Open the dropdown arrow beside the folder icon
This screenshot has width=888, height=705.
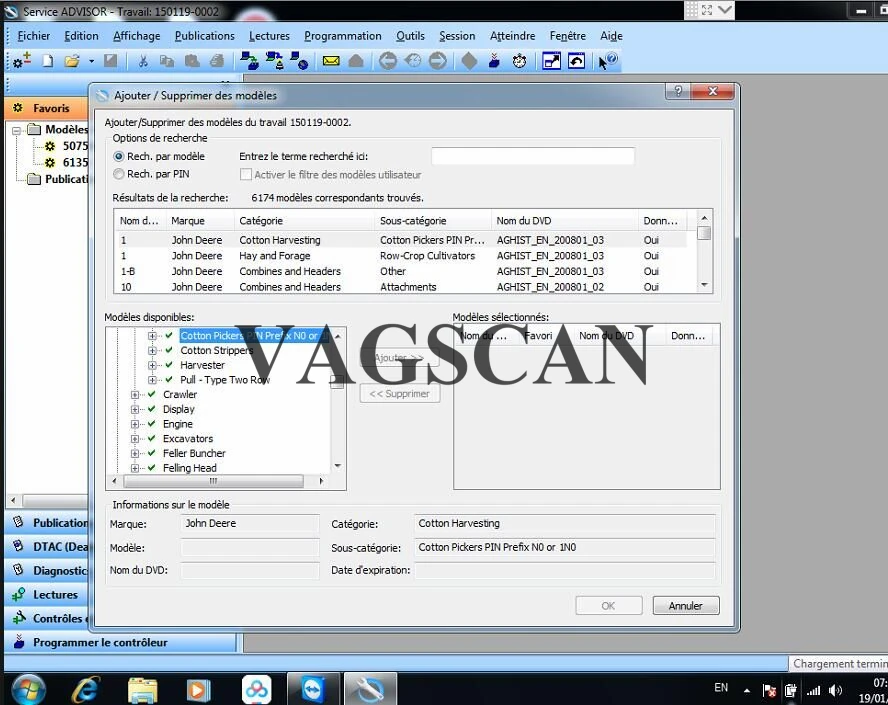pyautogui.click(x=91, y=61)
